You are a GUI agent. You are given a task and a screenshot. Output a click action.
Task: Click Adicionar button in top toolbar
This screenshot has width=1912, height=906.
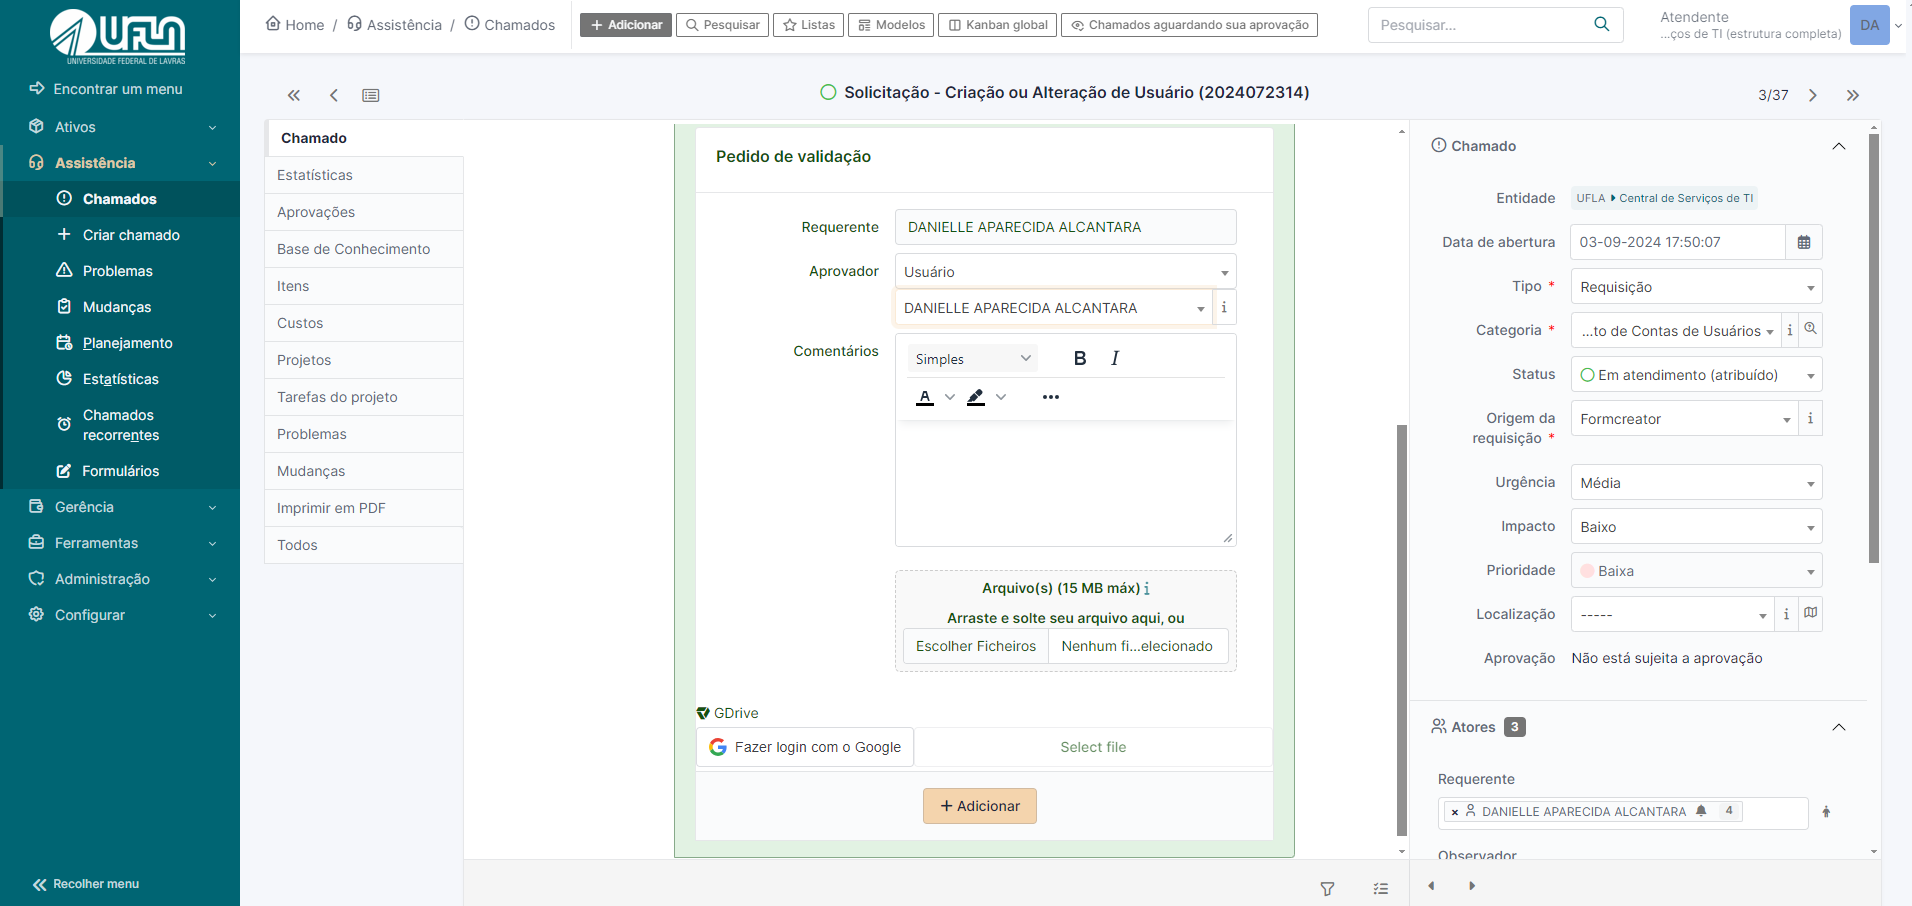[x=626, y=25]
